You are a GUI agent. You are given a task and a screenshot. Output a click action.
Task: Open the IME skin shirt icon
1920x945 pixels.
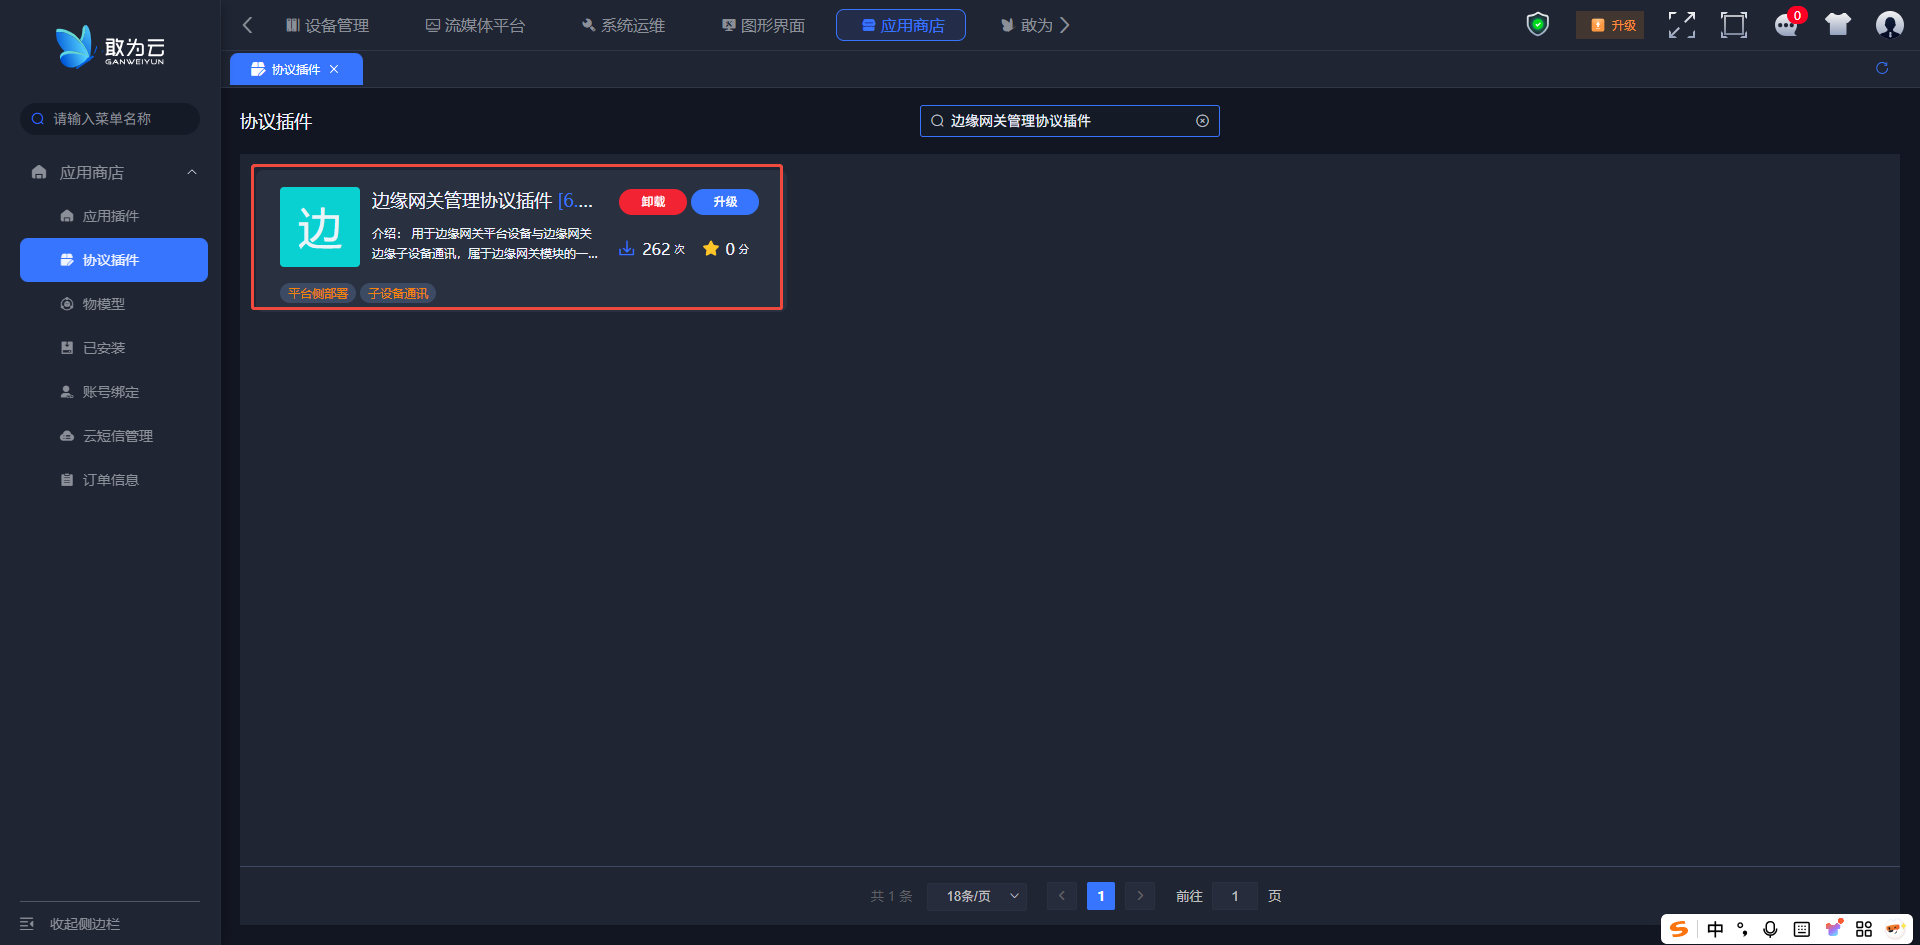click(x=1834, y=929)
